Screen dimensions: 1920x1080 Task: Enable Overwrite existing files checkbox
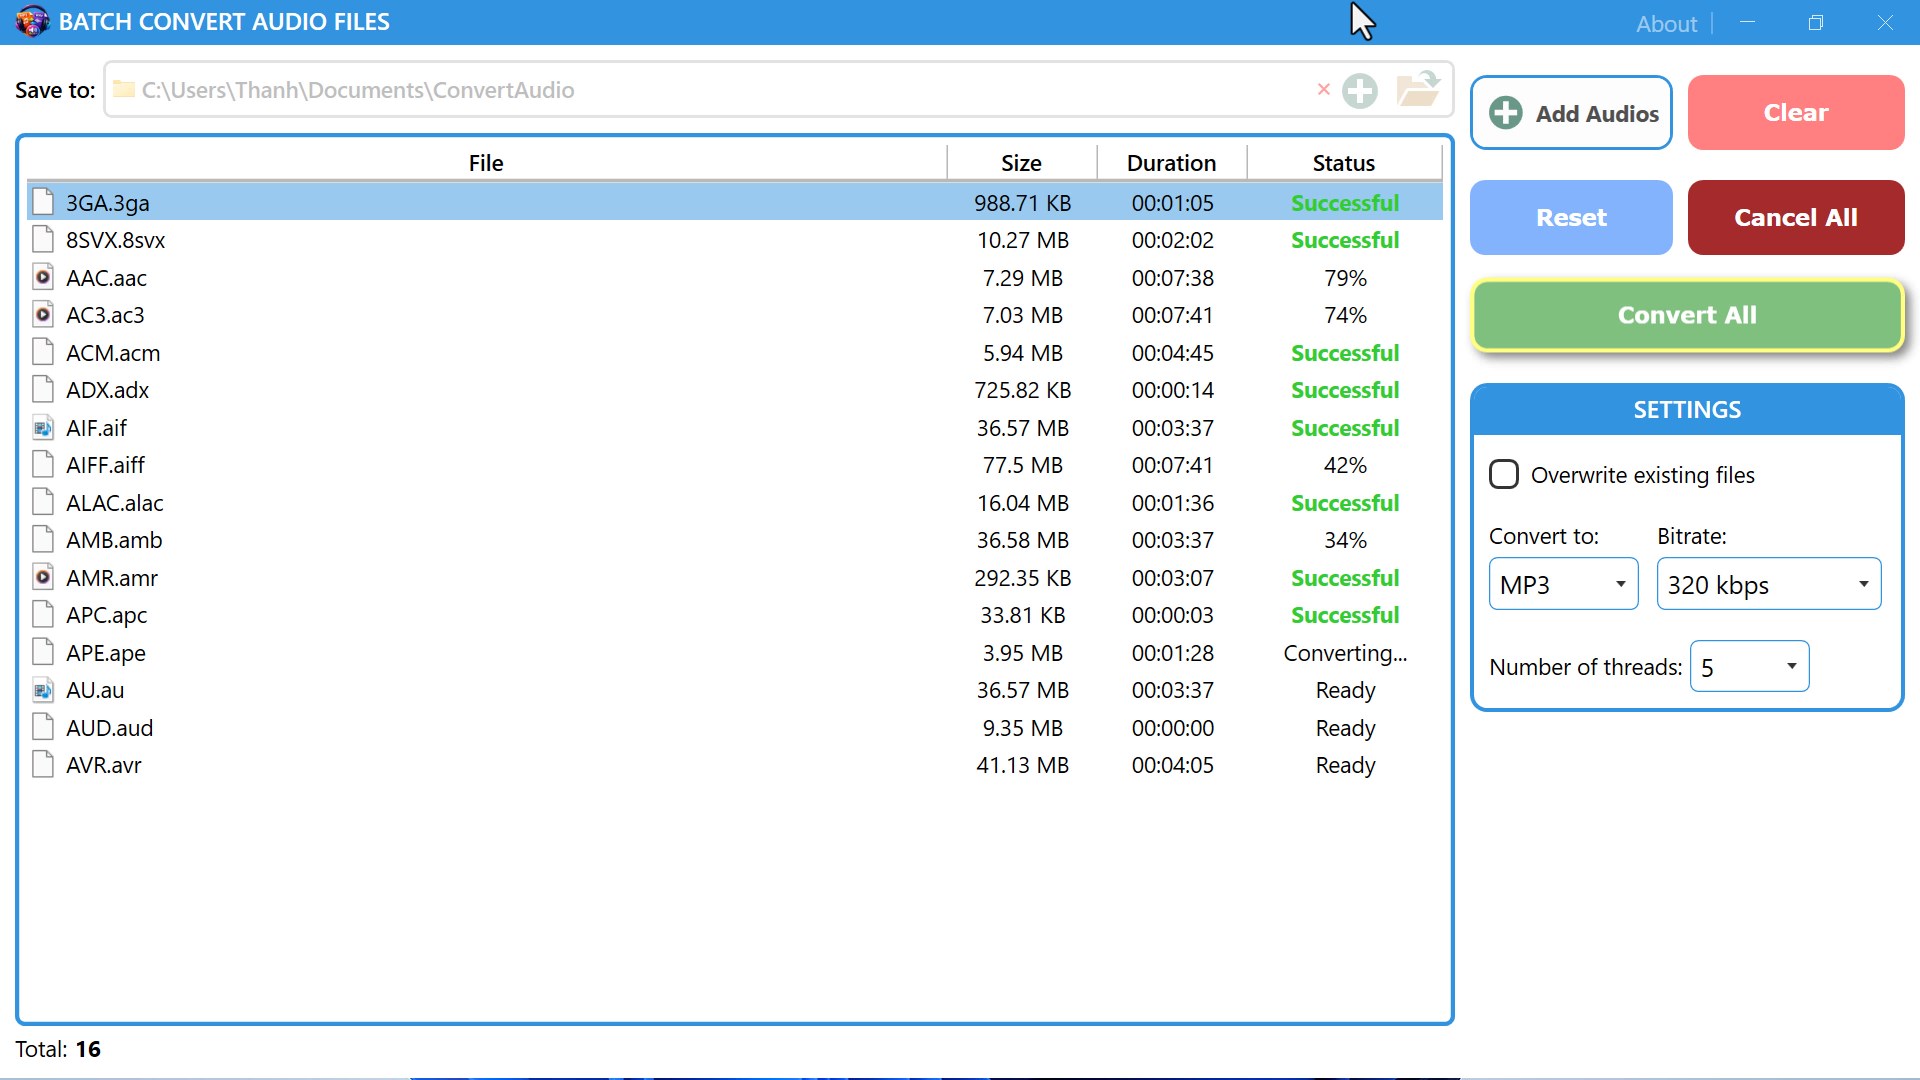click(1504, 475)
